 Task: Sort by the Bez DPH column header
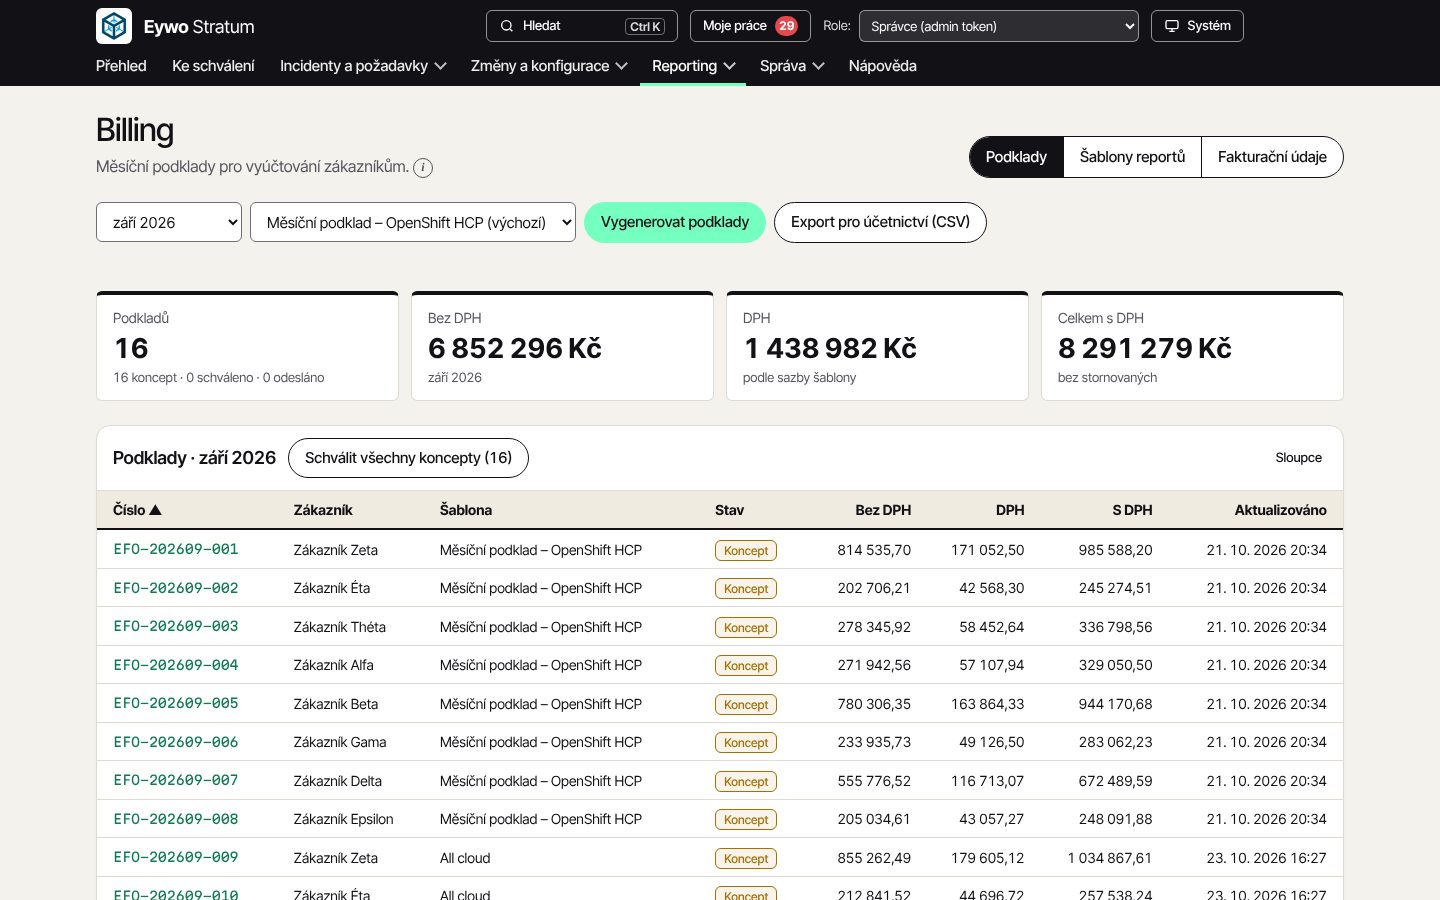(883, 510)
